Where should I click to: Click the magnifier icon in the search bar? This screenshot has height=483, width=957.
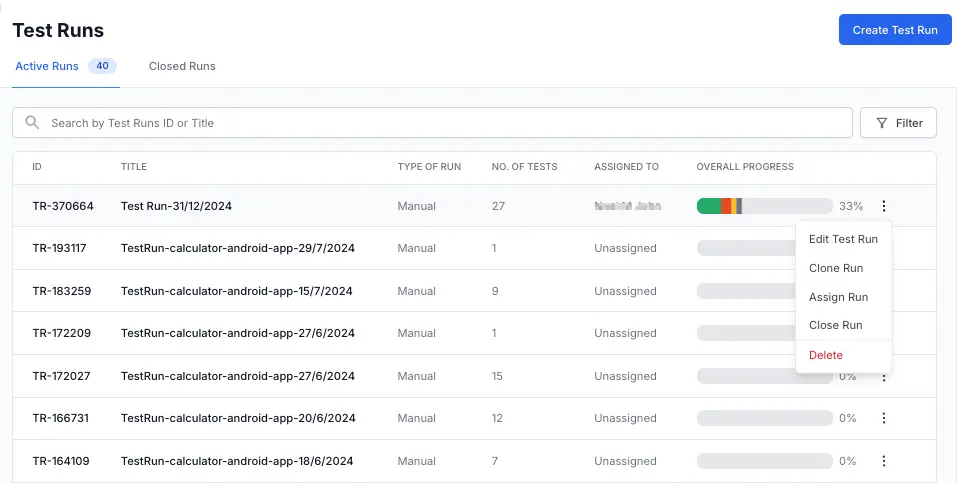pos(32,123)
